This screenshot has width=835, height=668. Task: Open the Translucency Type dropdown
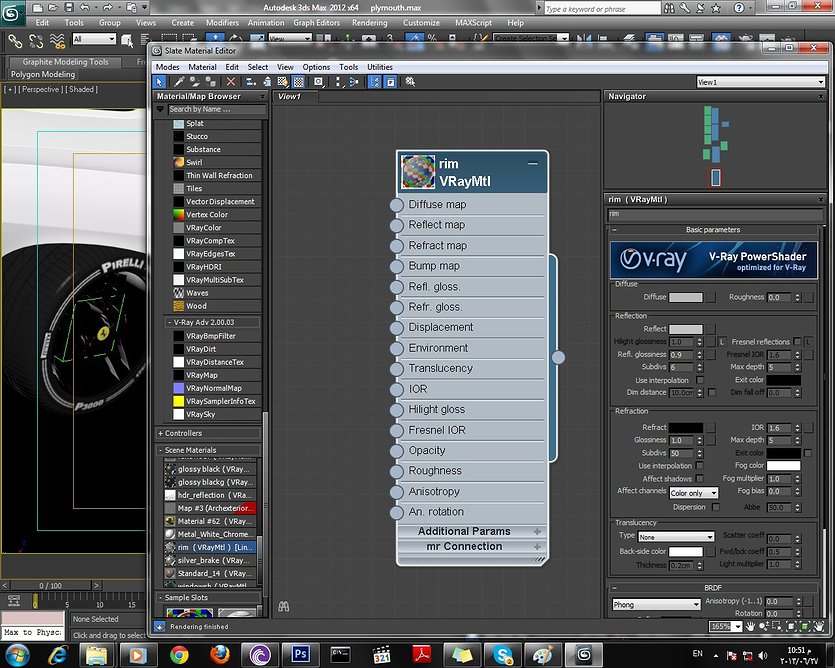click(677, 537)
